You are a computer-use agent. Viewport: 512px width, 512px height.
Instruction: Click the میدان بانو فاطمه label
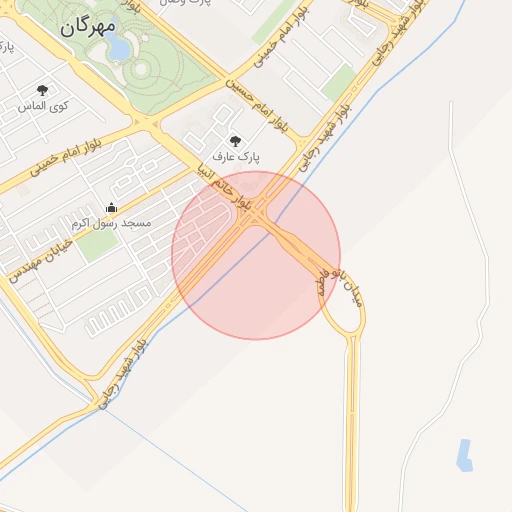pos(340,288)
